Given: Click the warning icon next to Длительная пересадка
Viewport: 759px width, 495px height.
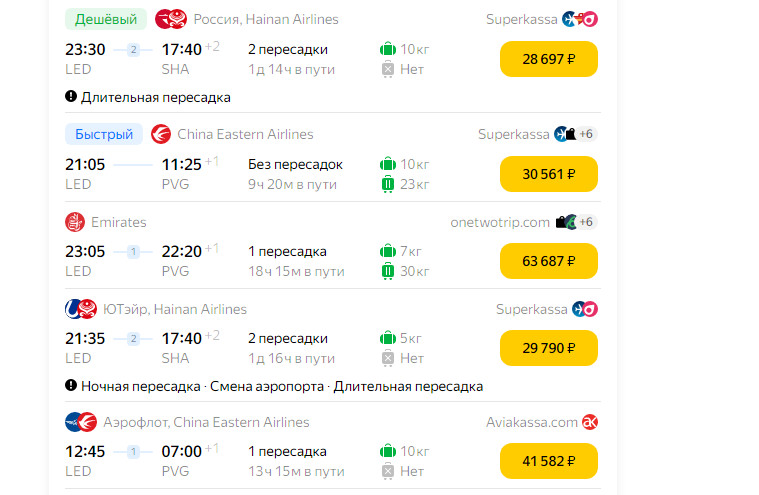Looking at the screenshot, I should 71,96.
